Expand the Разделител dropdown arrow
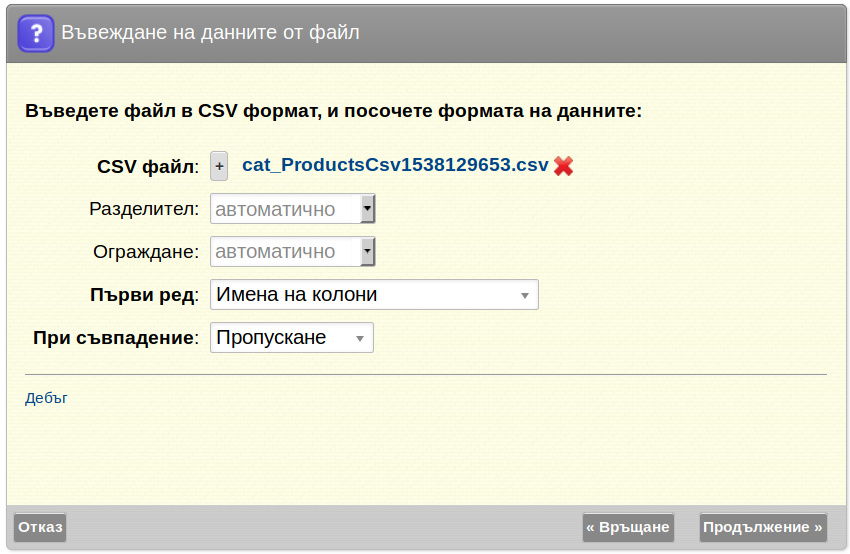The height and width of the screenshot is (554, 850). tap(368, 209)
